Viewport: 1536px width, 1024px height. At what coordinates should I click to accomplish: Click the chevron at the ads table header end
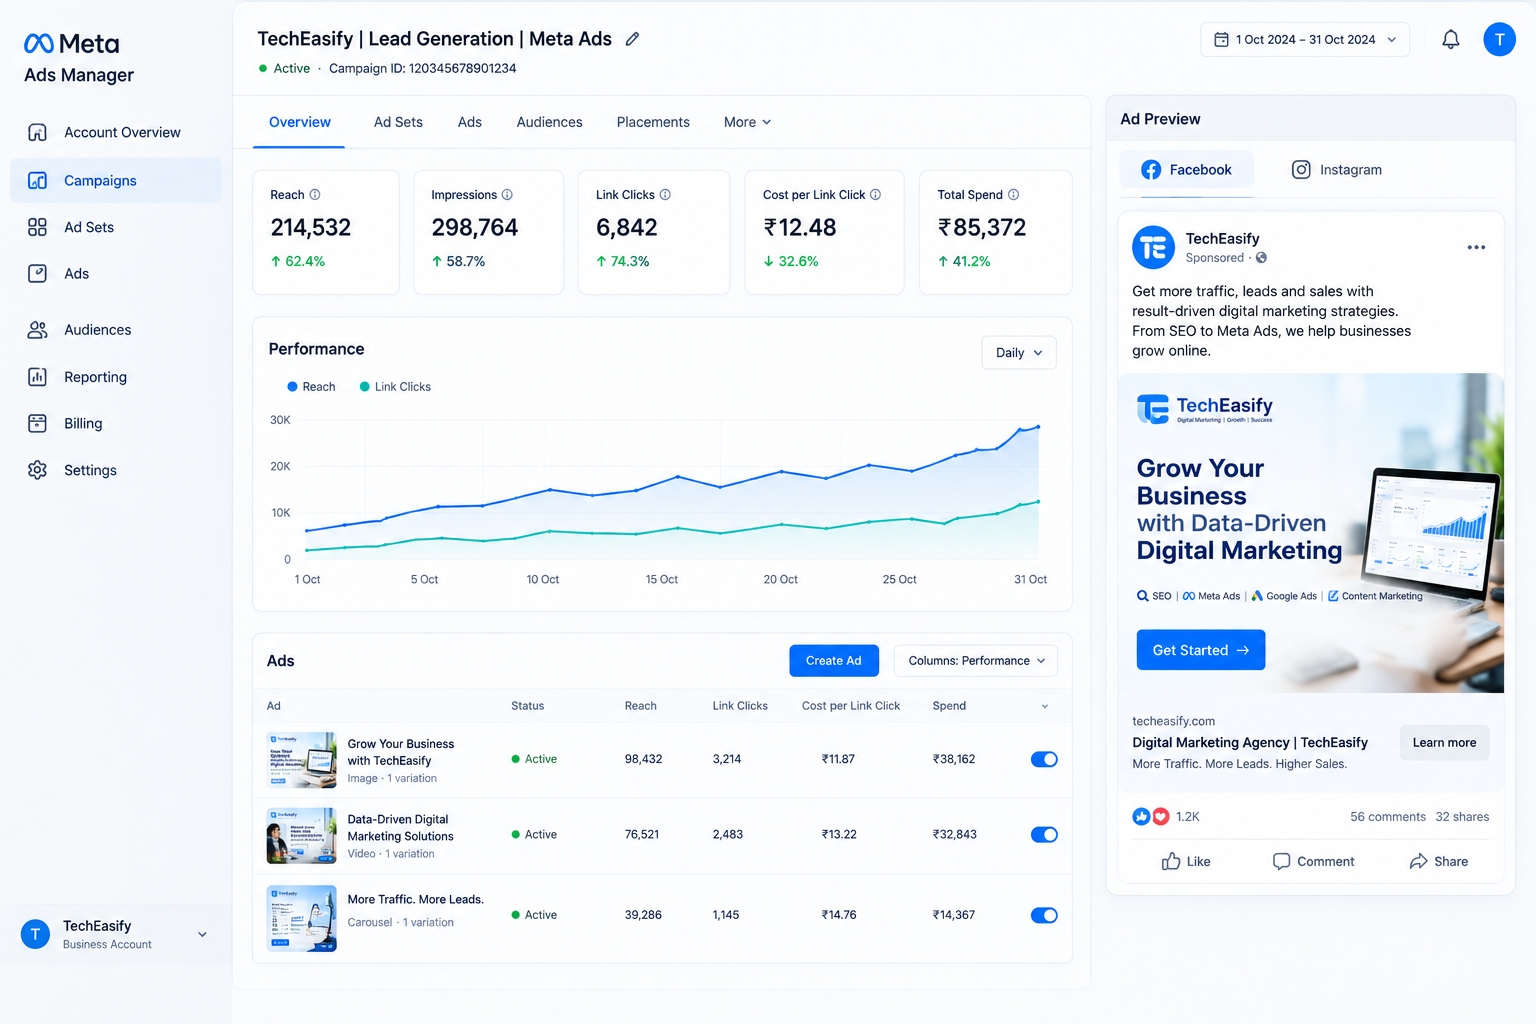point(1045,706)
